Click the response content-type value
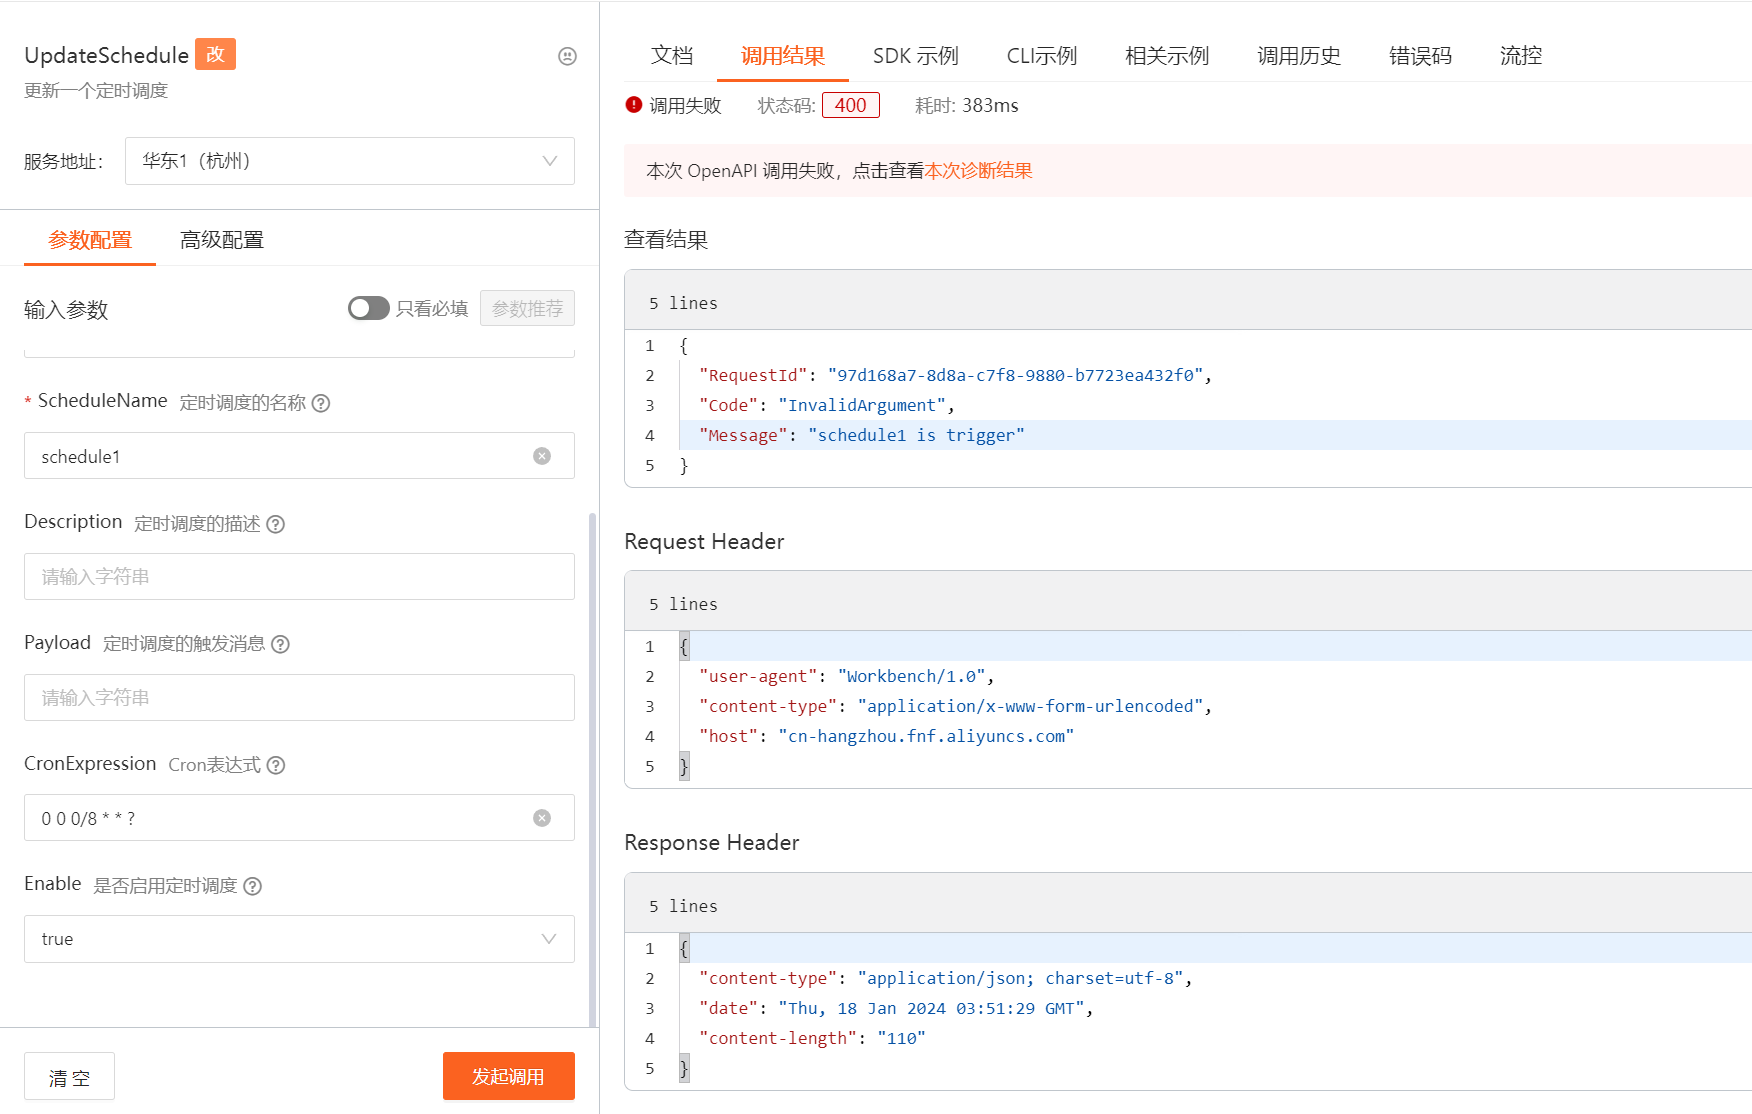This screenshot has width=1752, height=1114. tap(1021, 978)
